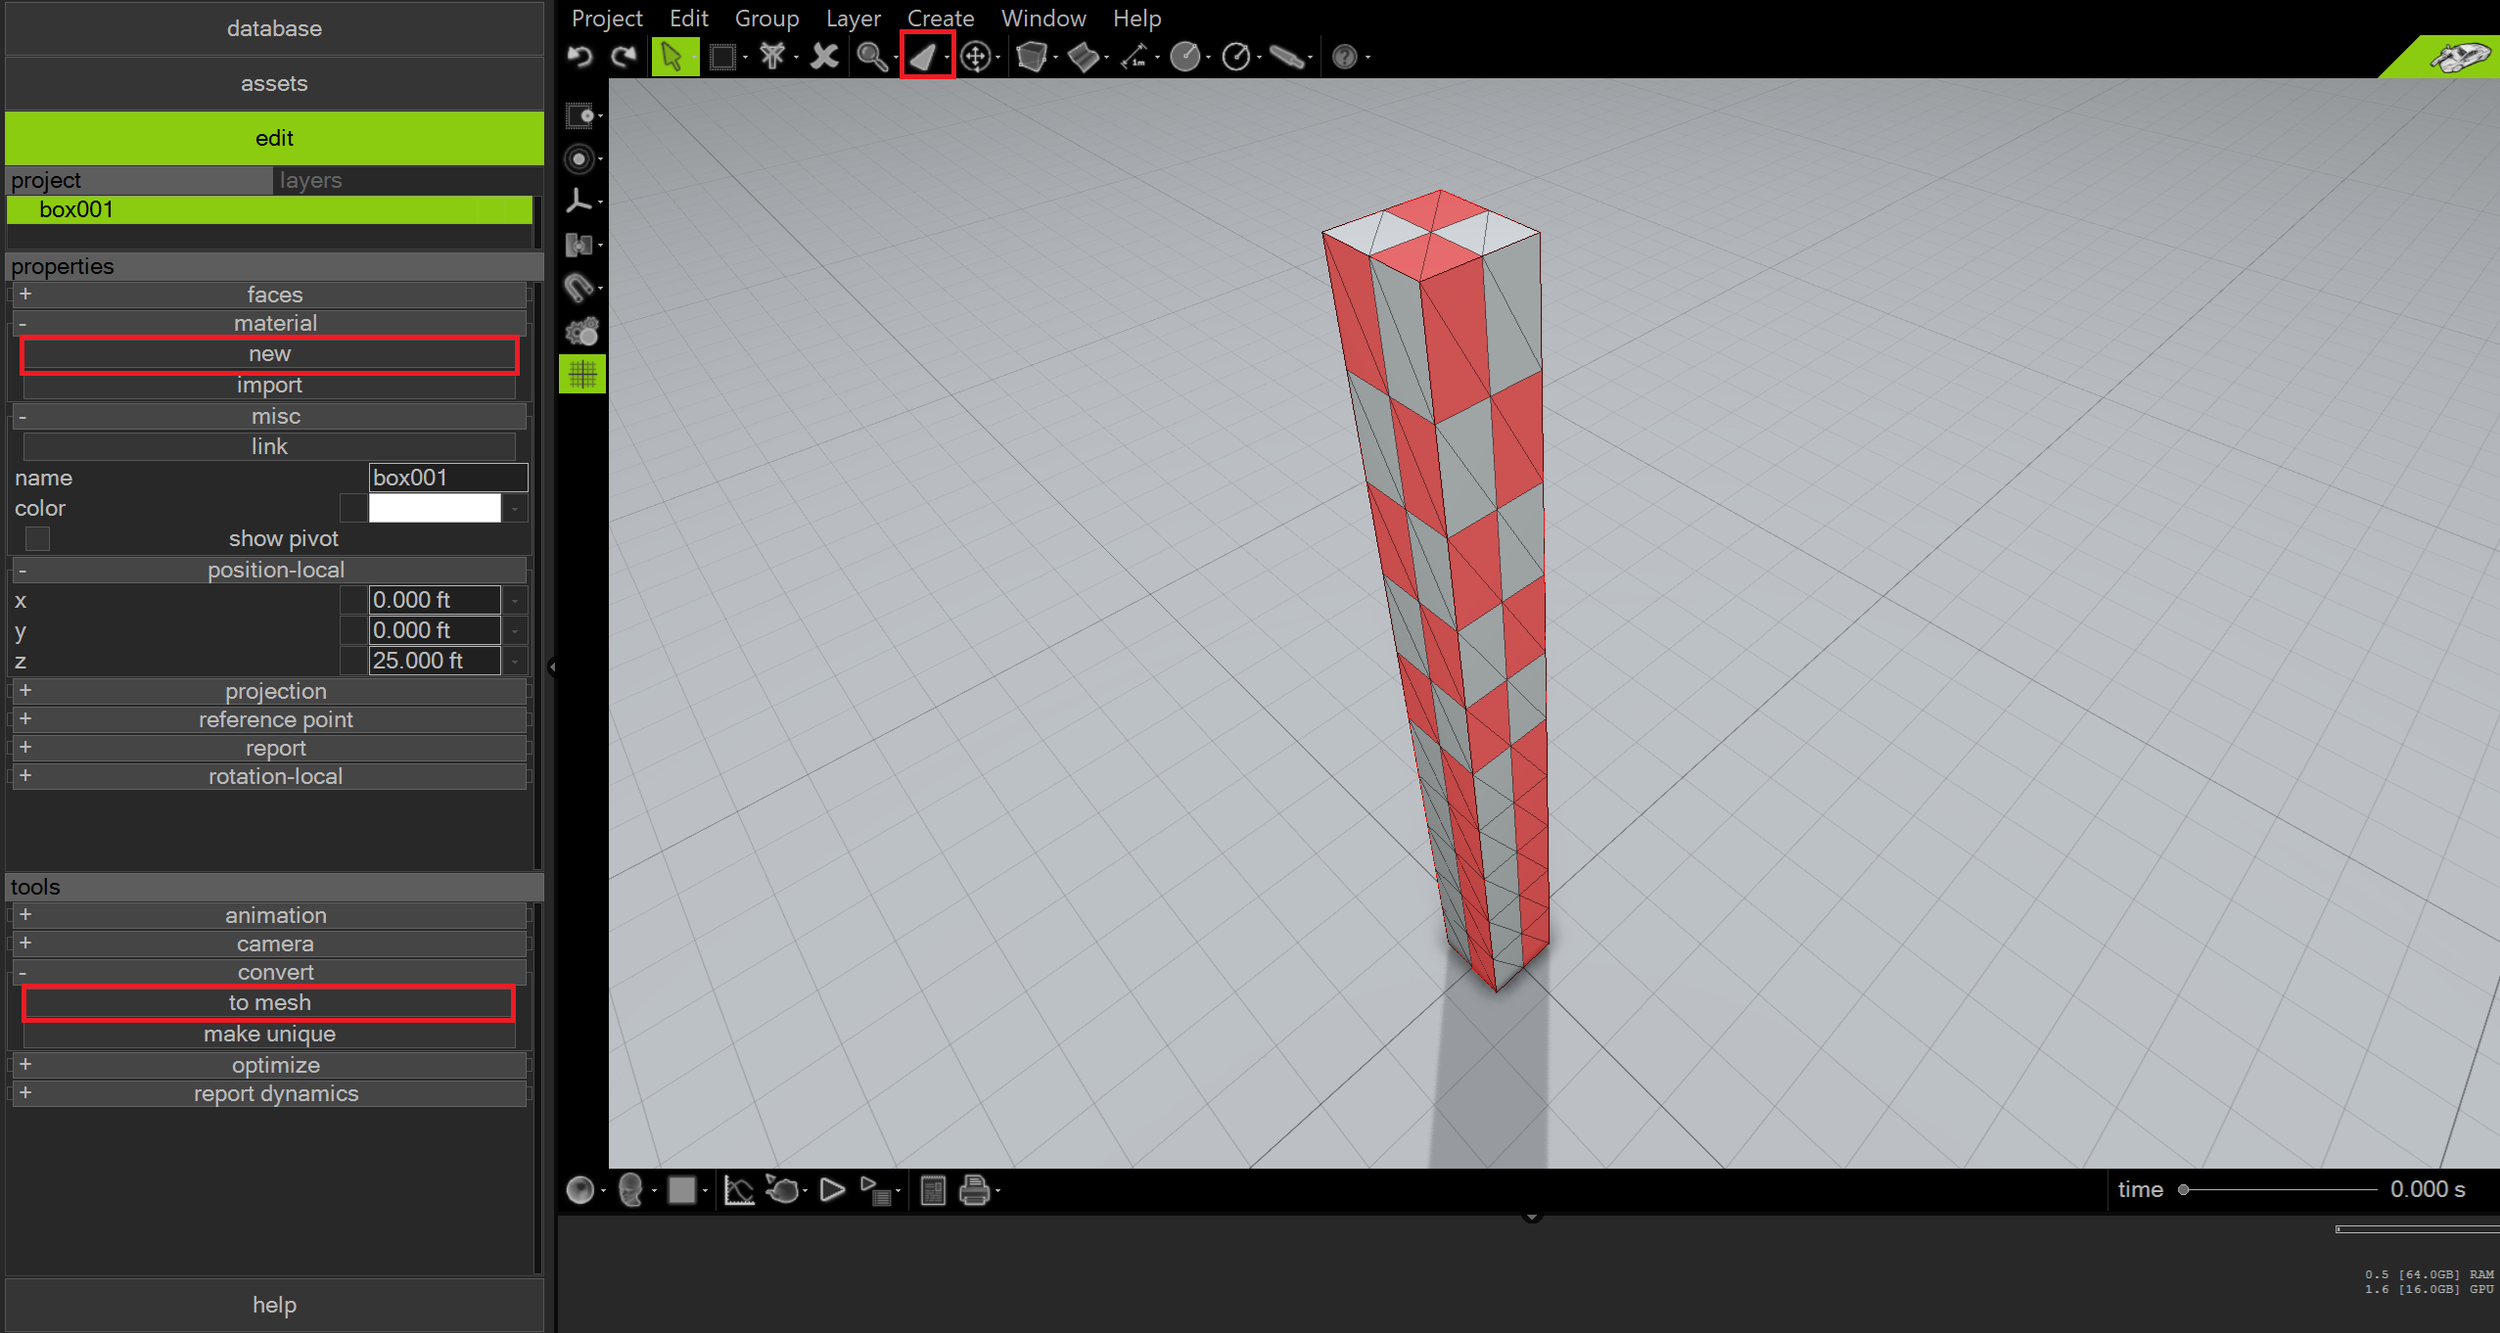The image size is (2500, 1333).
Task: Open the printer icon in bottom toolbar
Action: 974,1190
